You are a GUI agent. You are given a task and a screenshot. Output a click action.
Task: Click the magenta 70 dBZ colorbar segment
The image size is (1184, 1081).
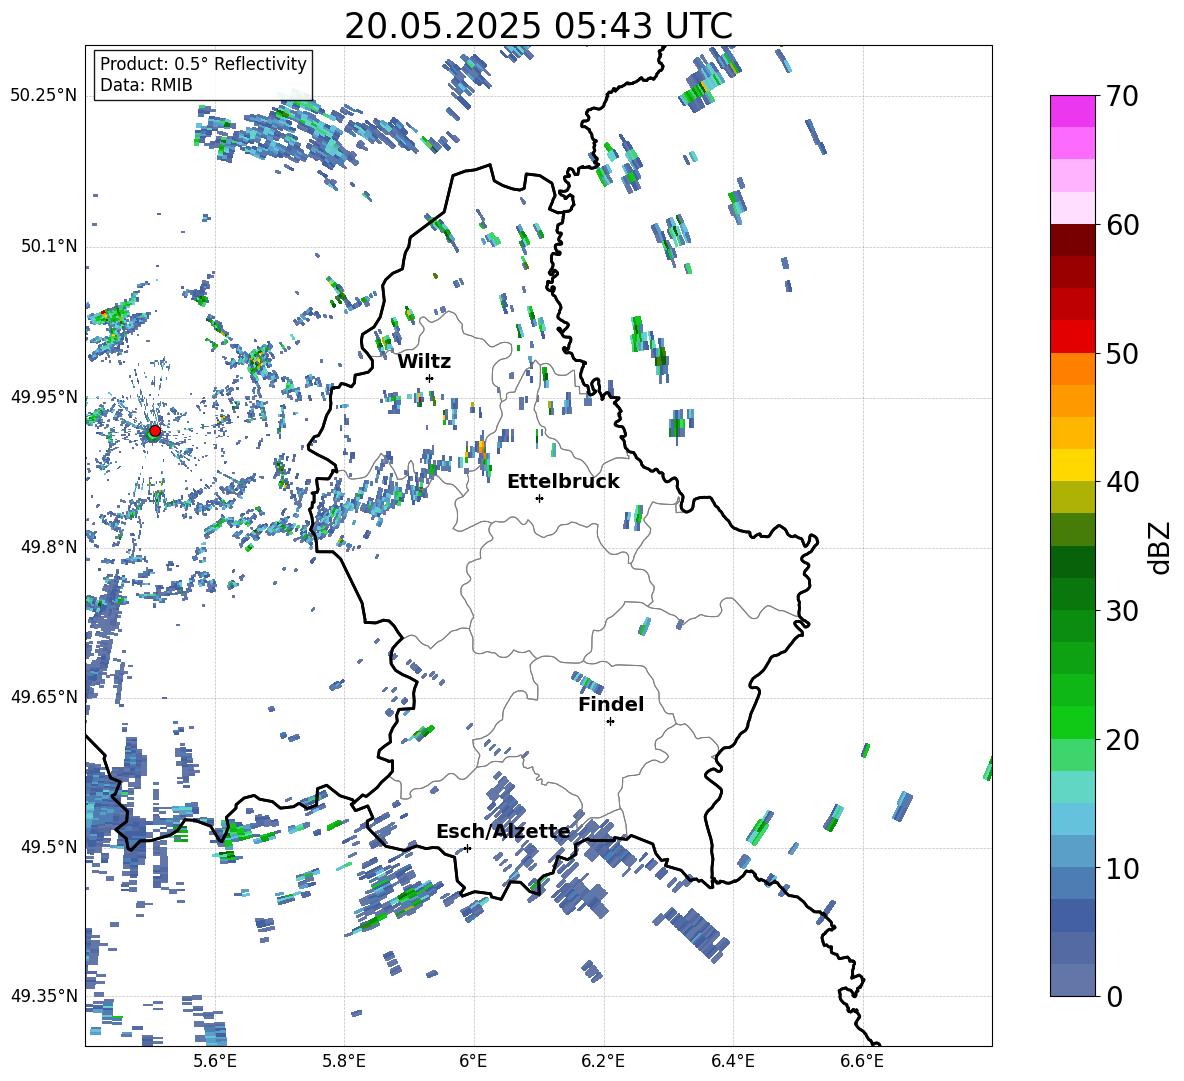[1072, 111]
